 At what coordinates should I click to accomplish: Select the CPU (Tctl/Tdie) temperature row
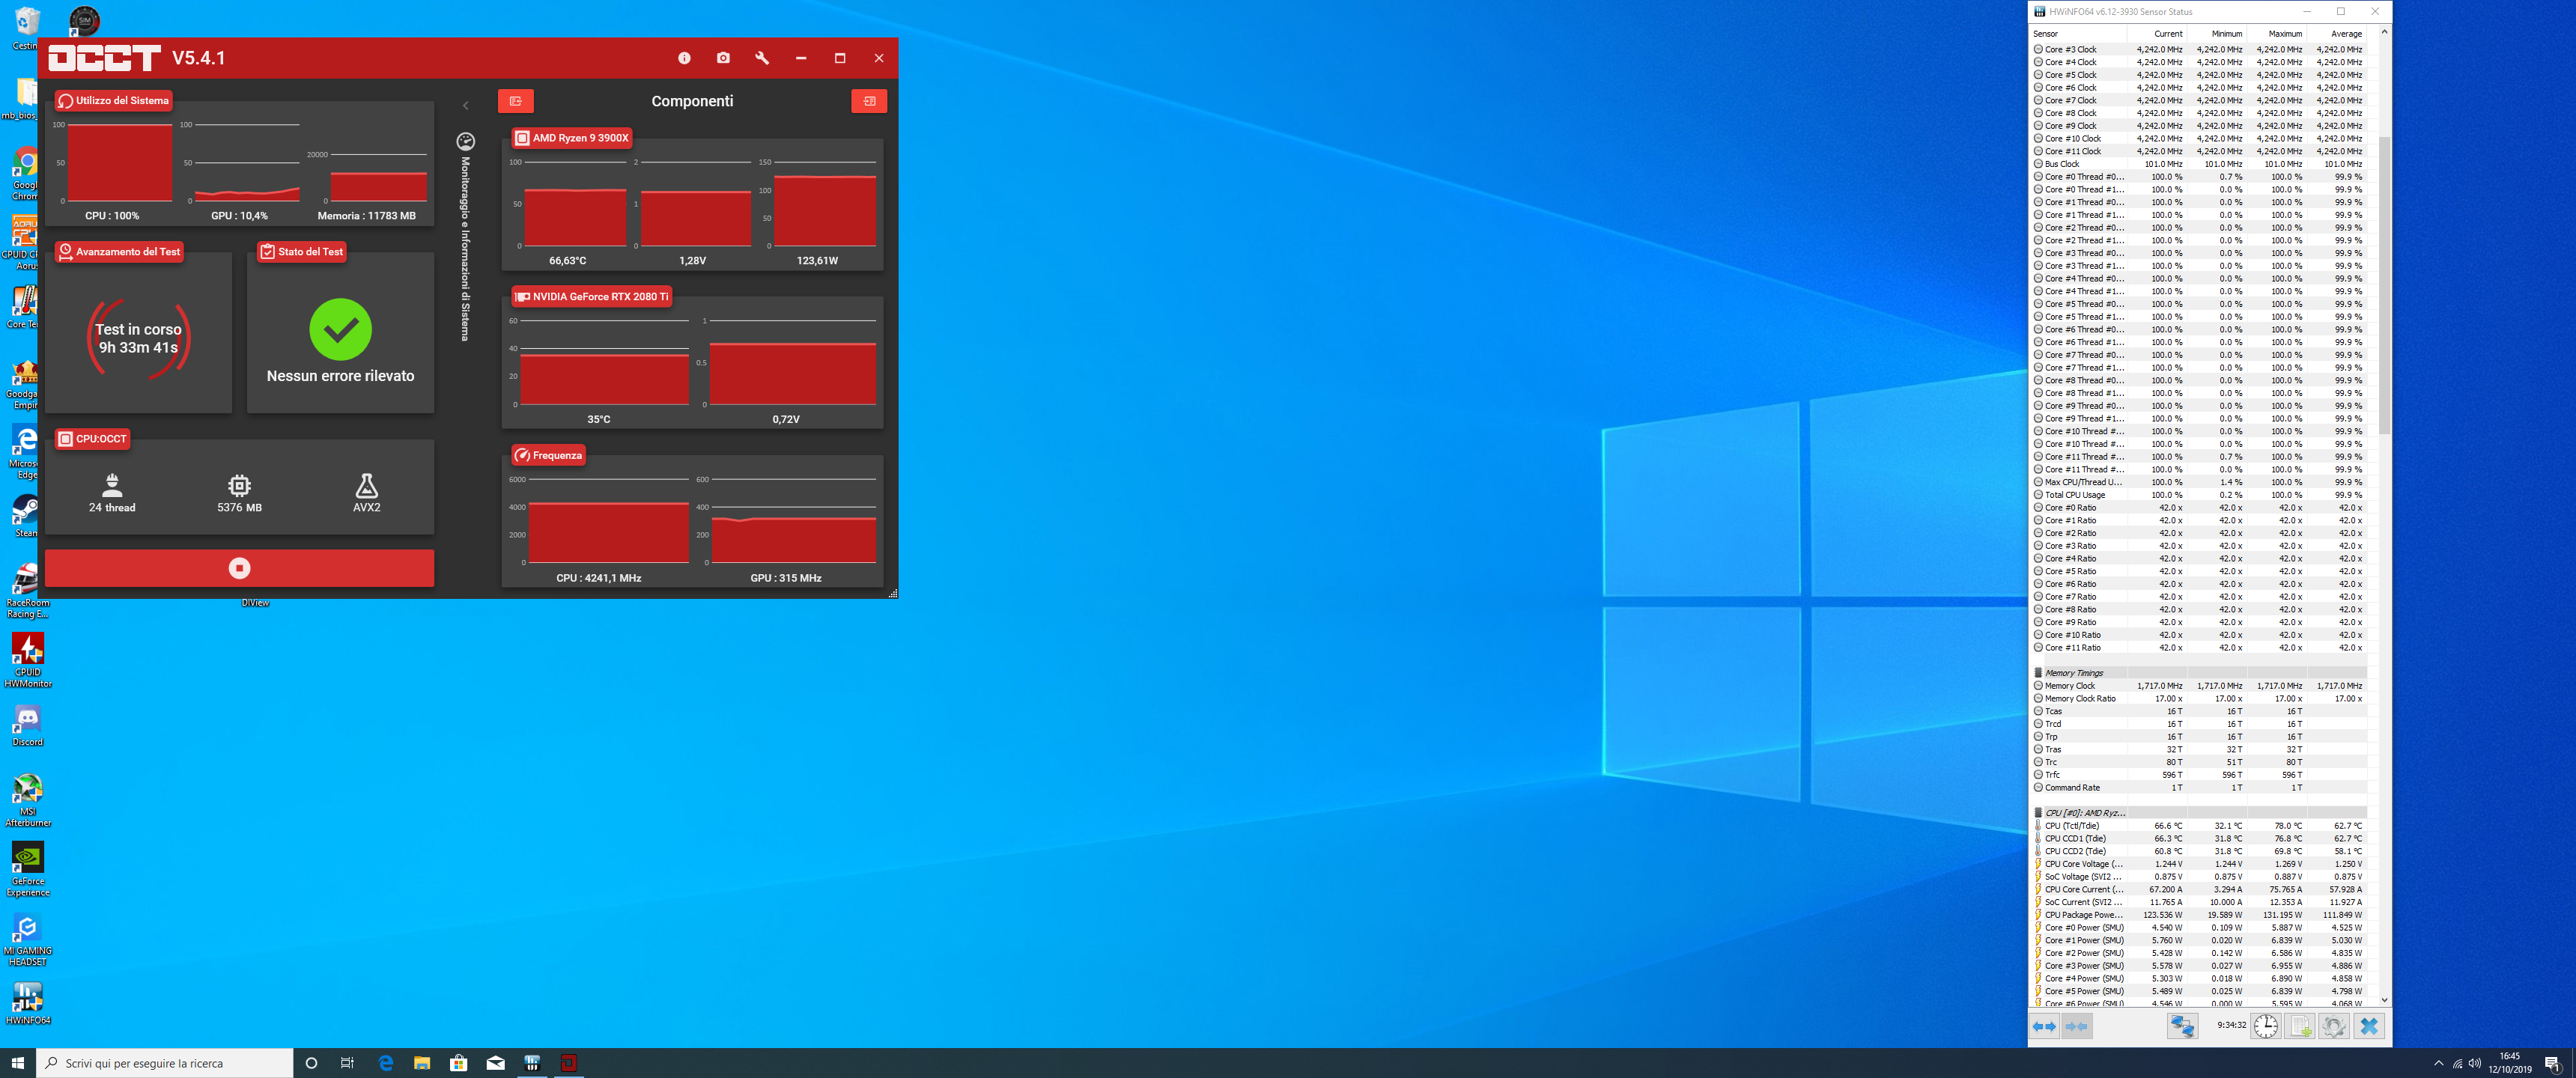[x=2198, y=826]
